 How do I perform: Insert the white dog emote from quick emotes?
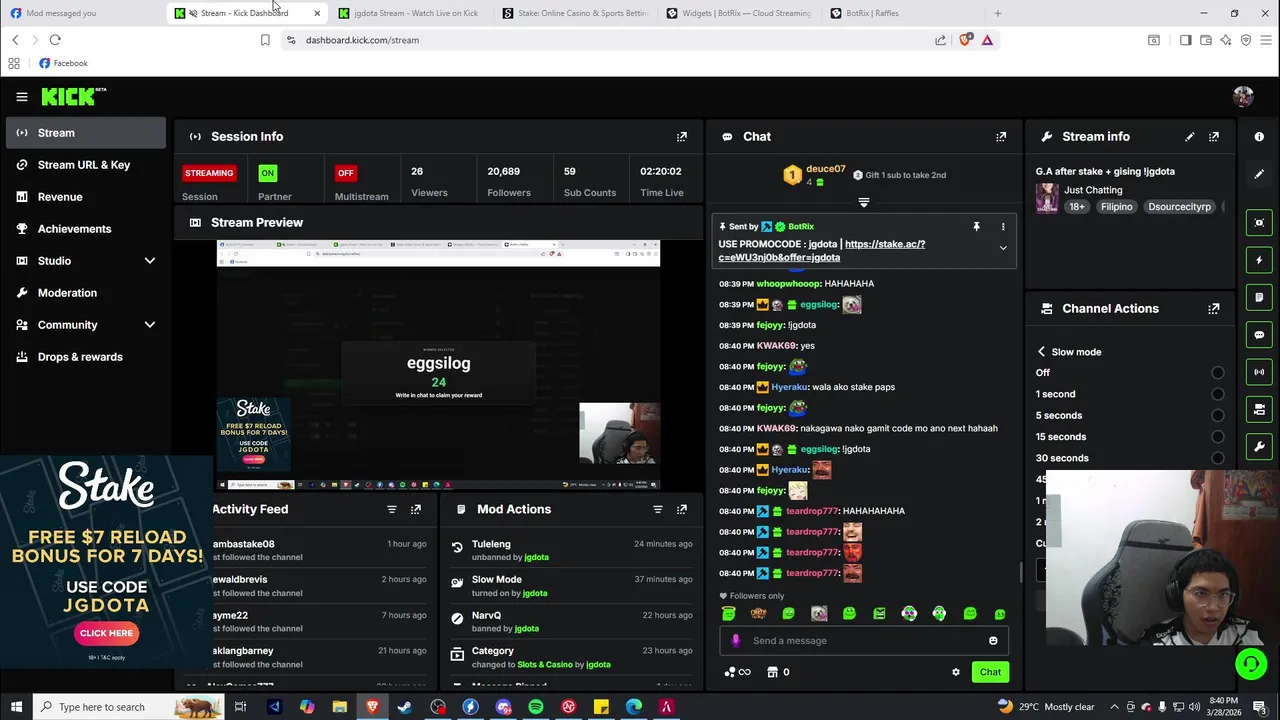[x=819, y=614]
